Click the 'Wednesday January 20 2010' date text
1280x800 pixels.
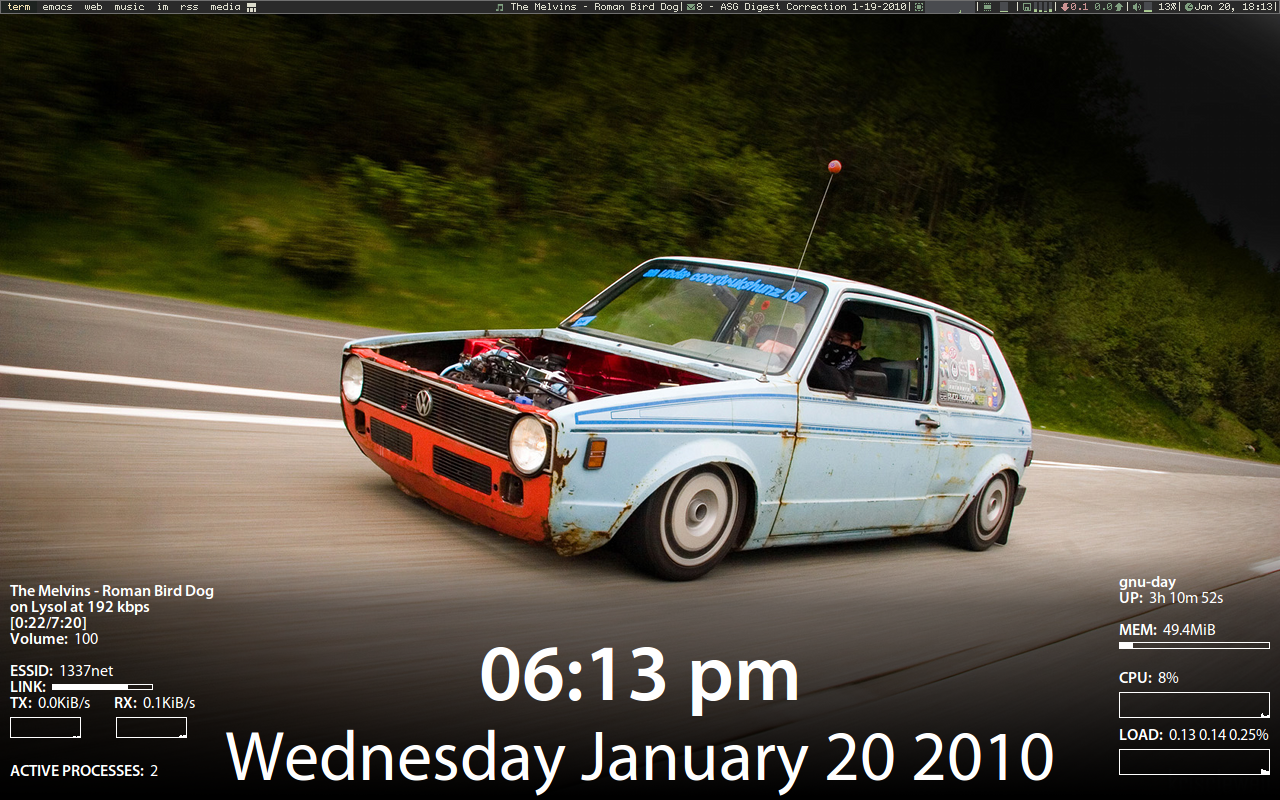[640, 758]
